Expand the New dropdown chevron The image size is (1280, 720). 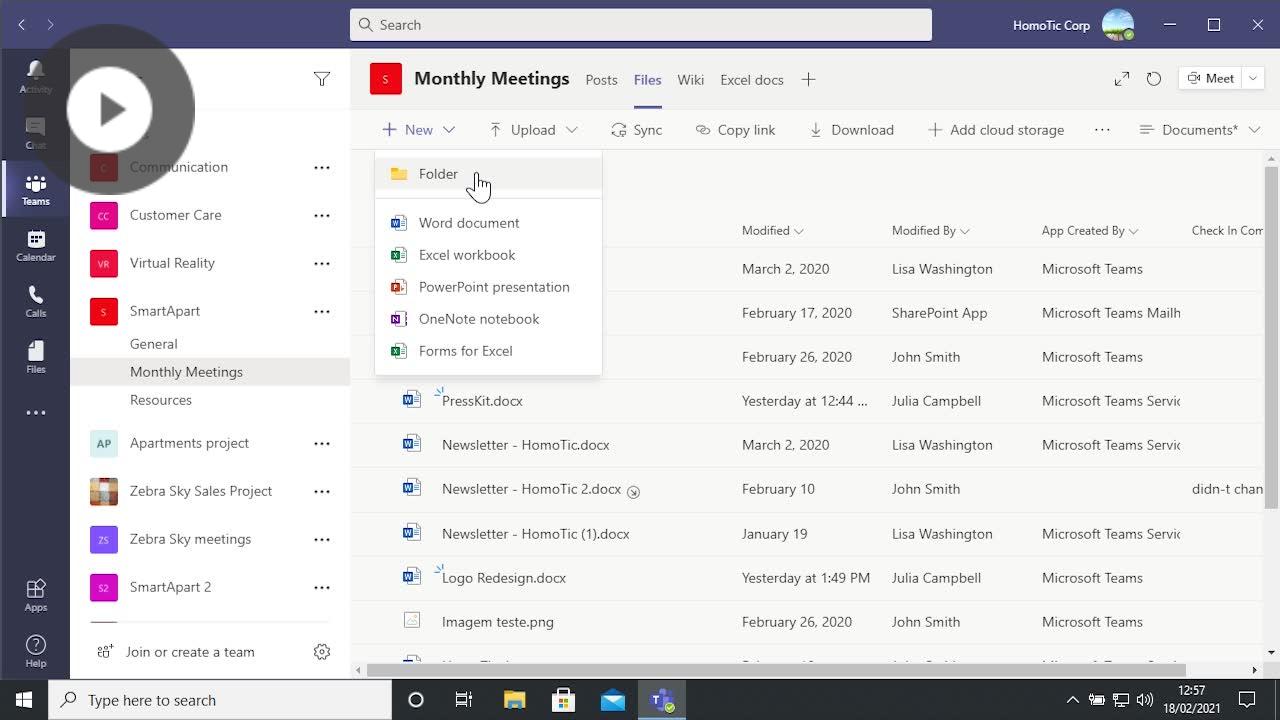tap(449, 130)
